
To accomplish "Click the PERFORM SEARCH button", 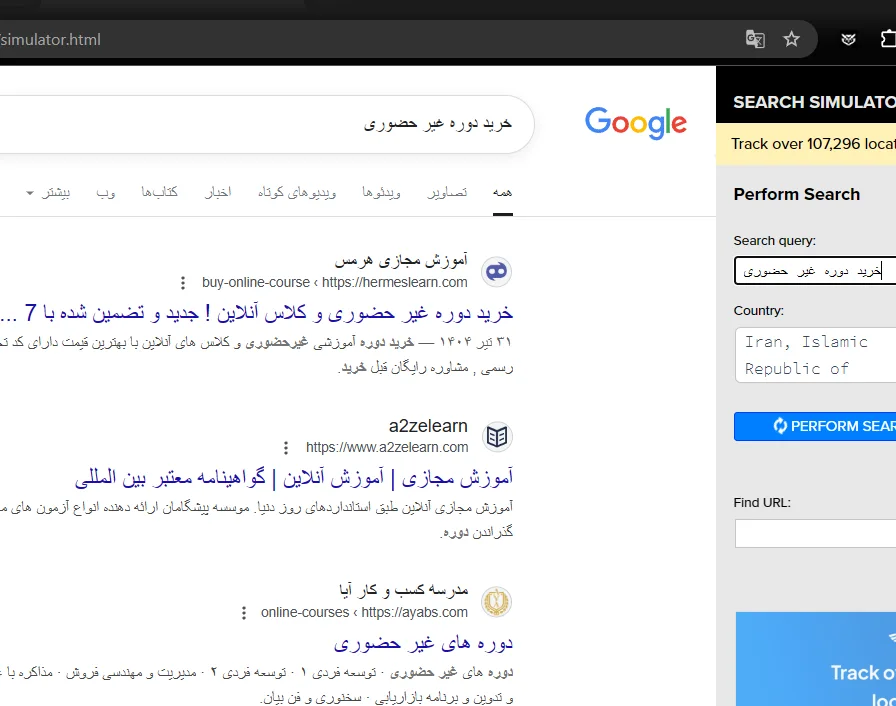I will pyautogui.click(x=815, y=426).
